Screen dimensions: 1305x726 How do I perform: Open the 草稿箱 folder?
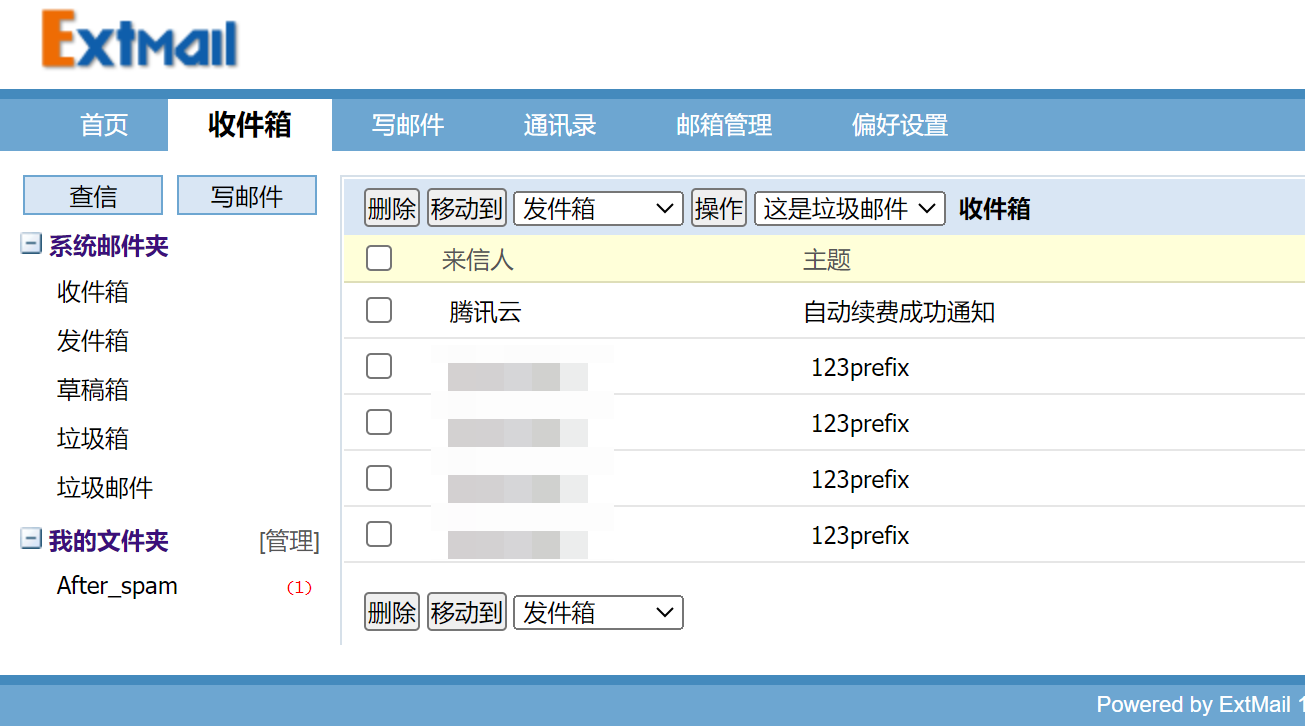[x=93, y=390]
